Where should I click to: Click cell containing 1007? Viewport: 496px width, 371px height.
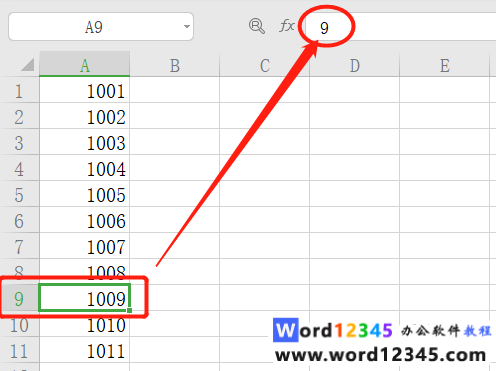[85, 246]
